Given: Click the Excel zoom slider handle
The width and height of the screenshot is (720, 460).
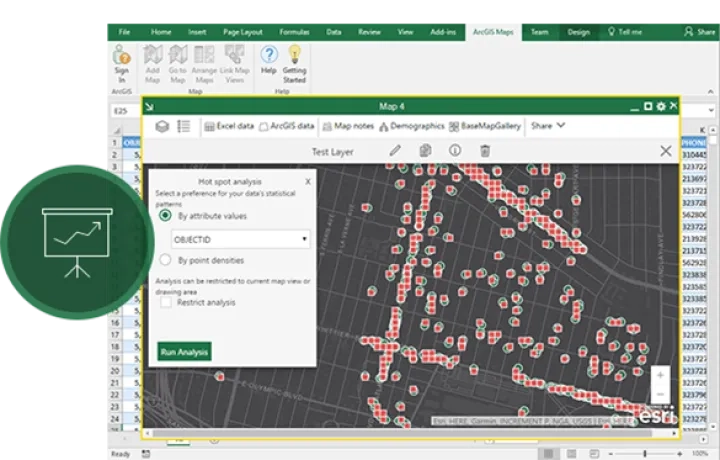Looking at the screenshot, I should [x=645, y=454].
